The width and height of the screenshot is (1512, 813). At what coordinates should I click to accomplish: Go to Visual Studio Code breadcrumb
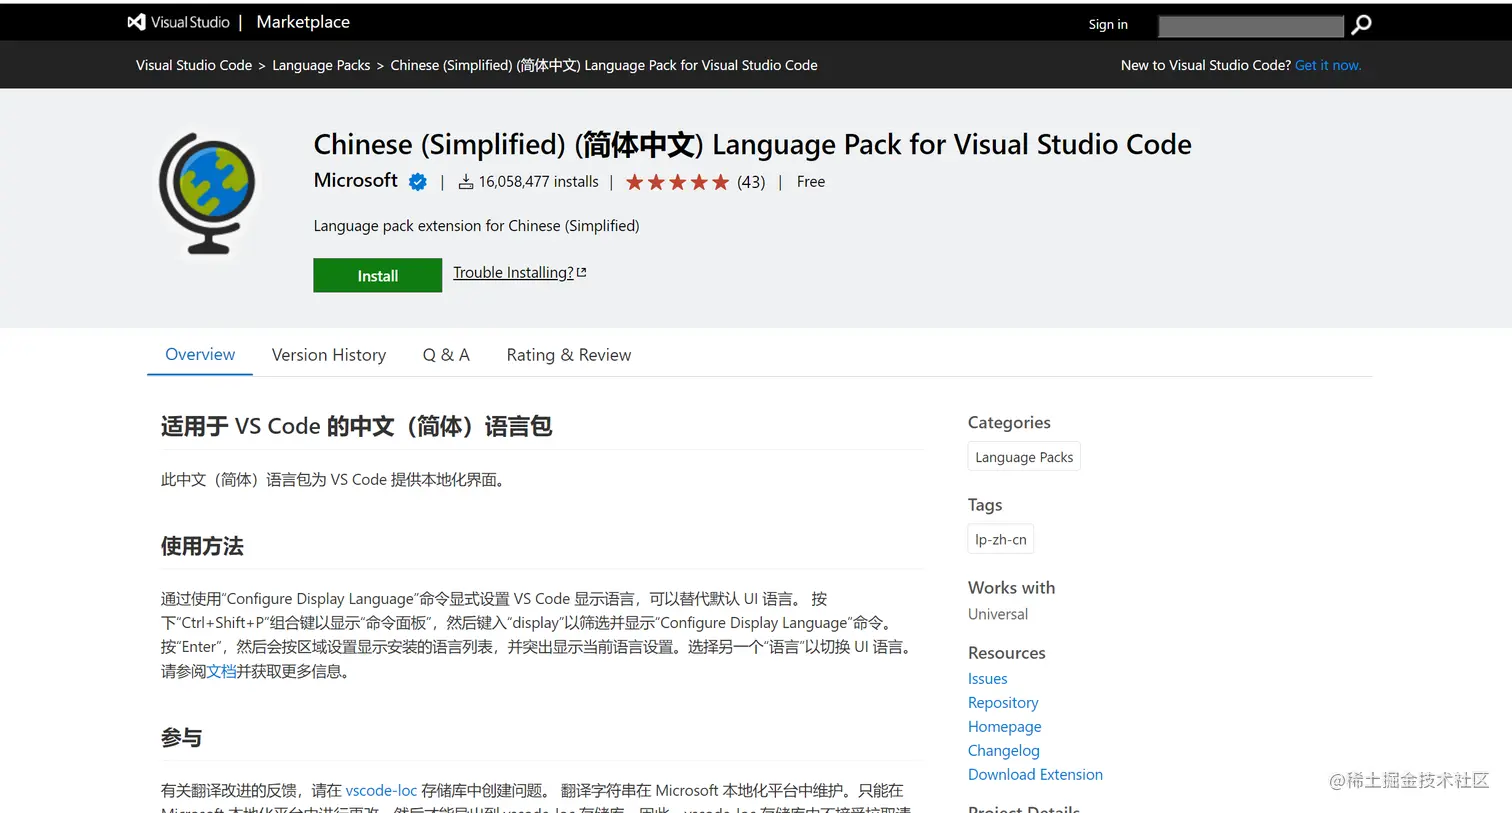[194, 65]
